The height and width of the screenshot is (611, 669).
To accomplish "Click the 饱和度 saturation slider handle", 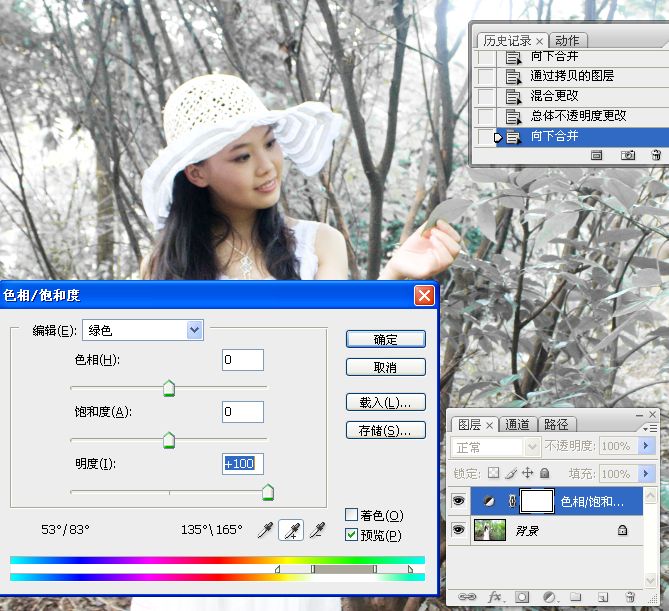I will (169, 440).
